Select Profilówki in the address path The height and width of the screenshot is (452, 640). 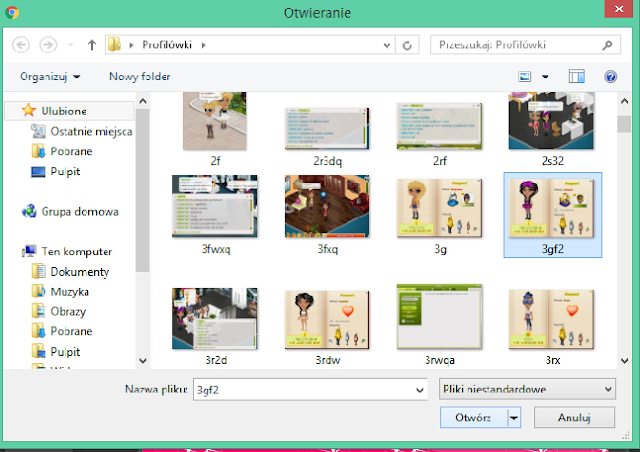(x=167, y=45)
